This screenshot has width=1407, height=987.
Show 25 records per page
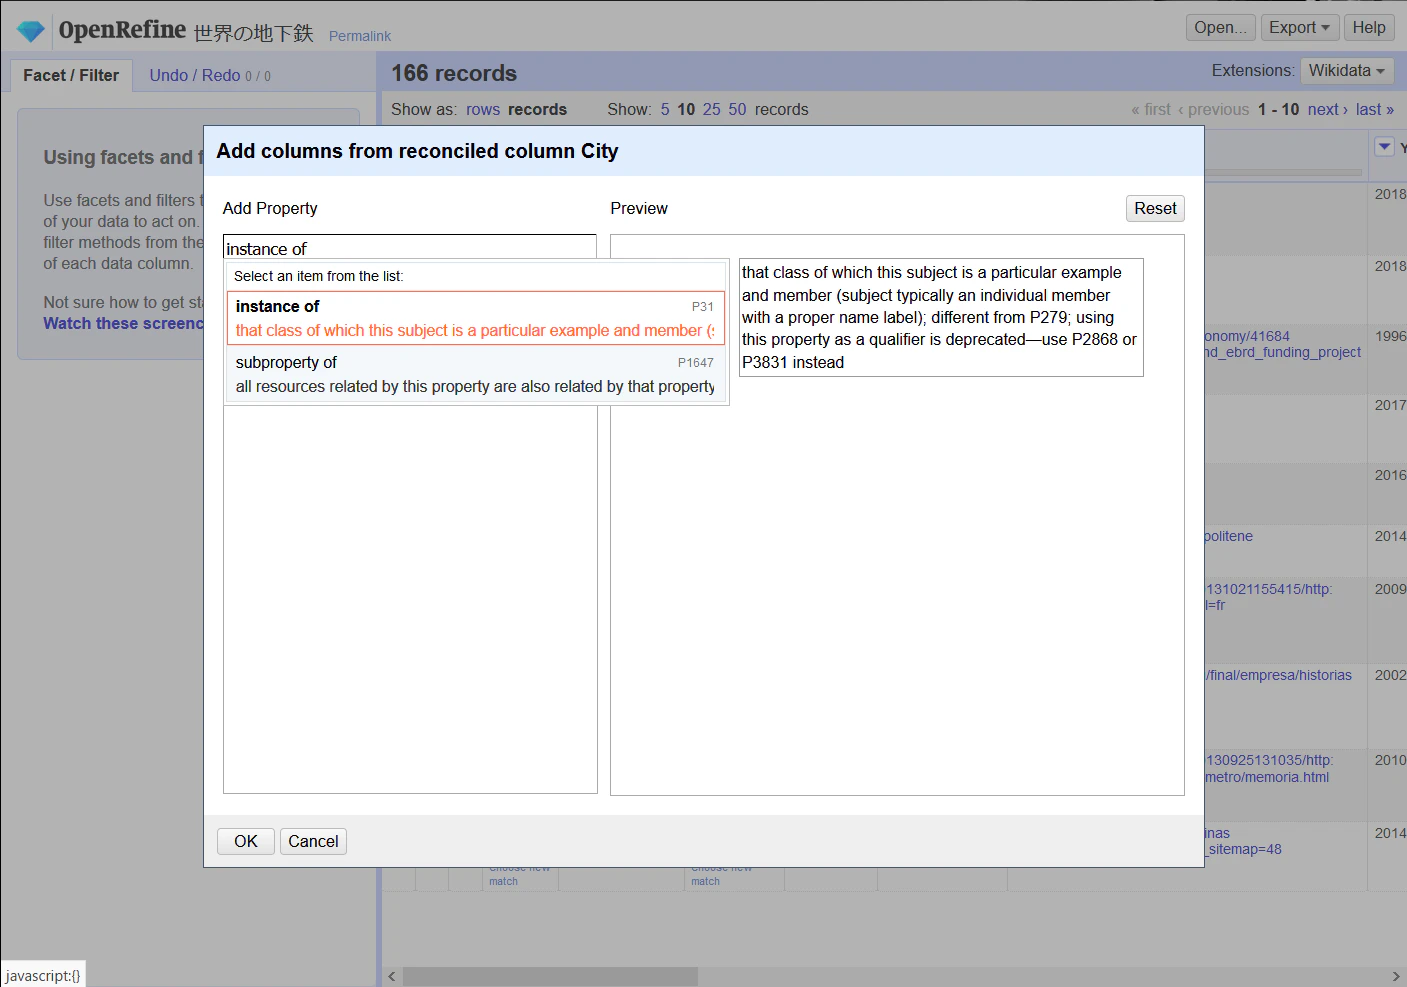[712, 110]
